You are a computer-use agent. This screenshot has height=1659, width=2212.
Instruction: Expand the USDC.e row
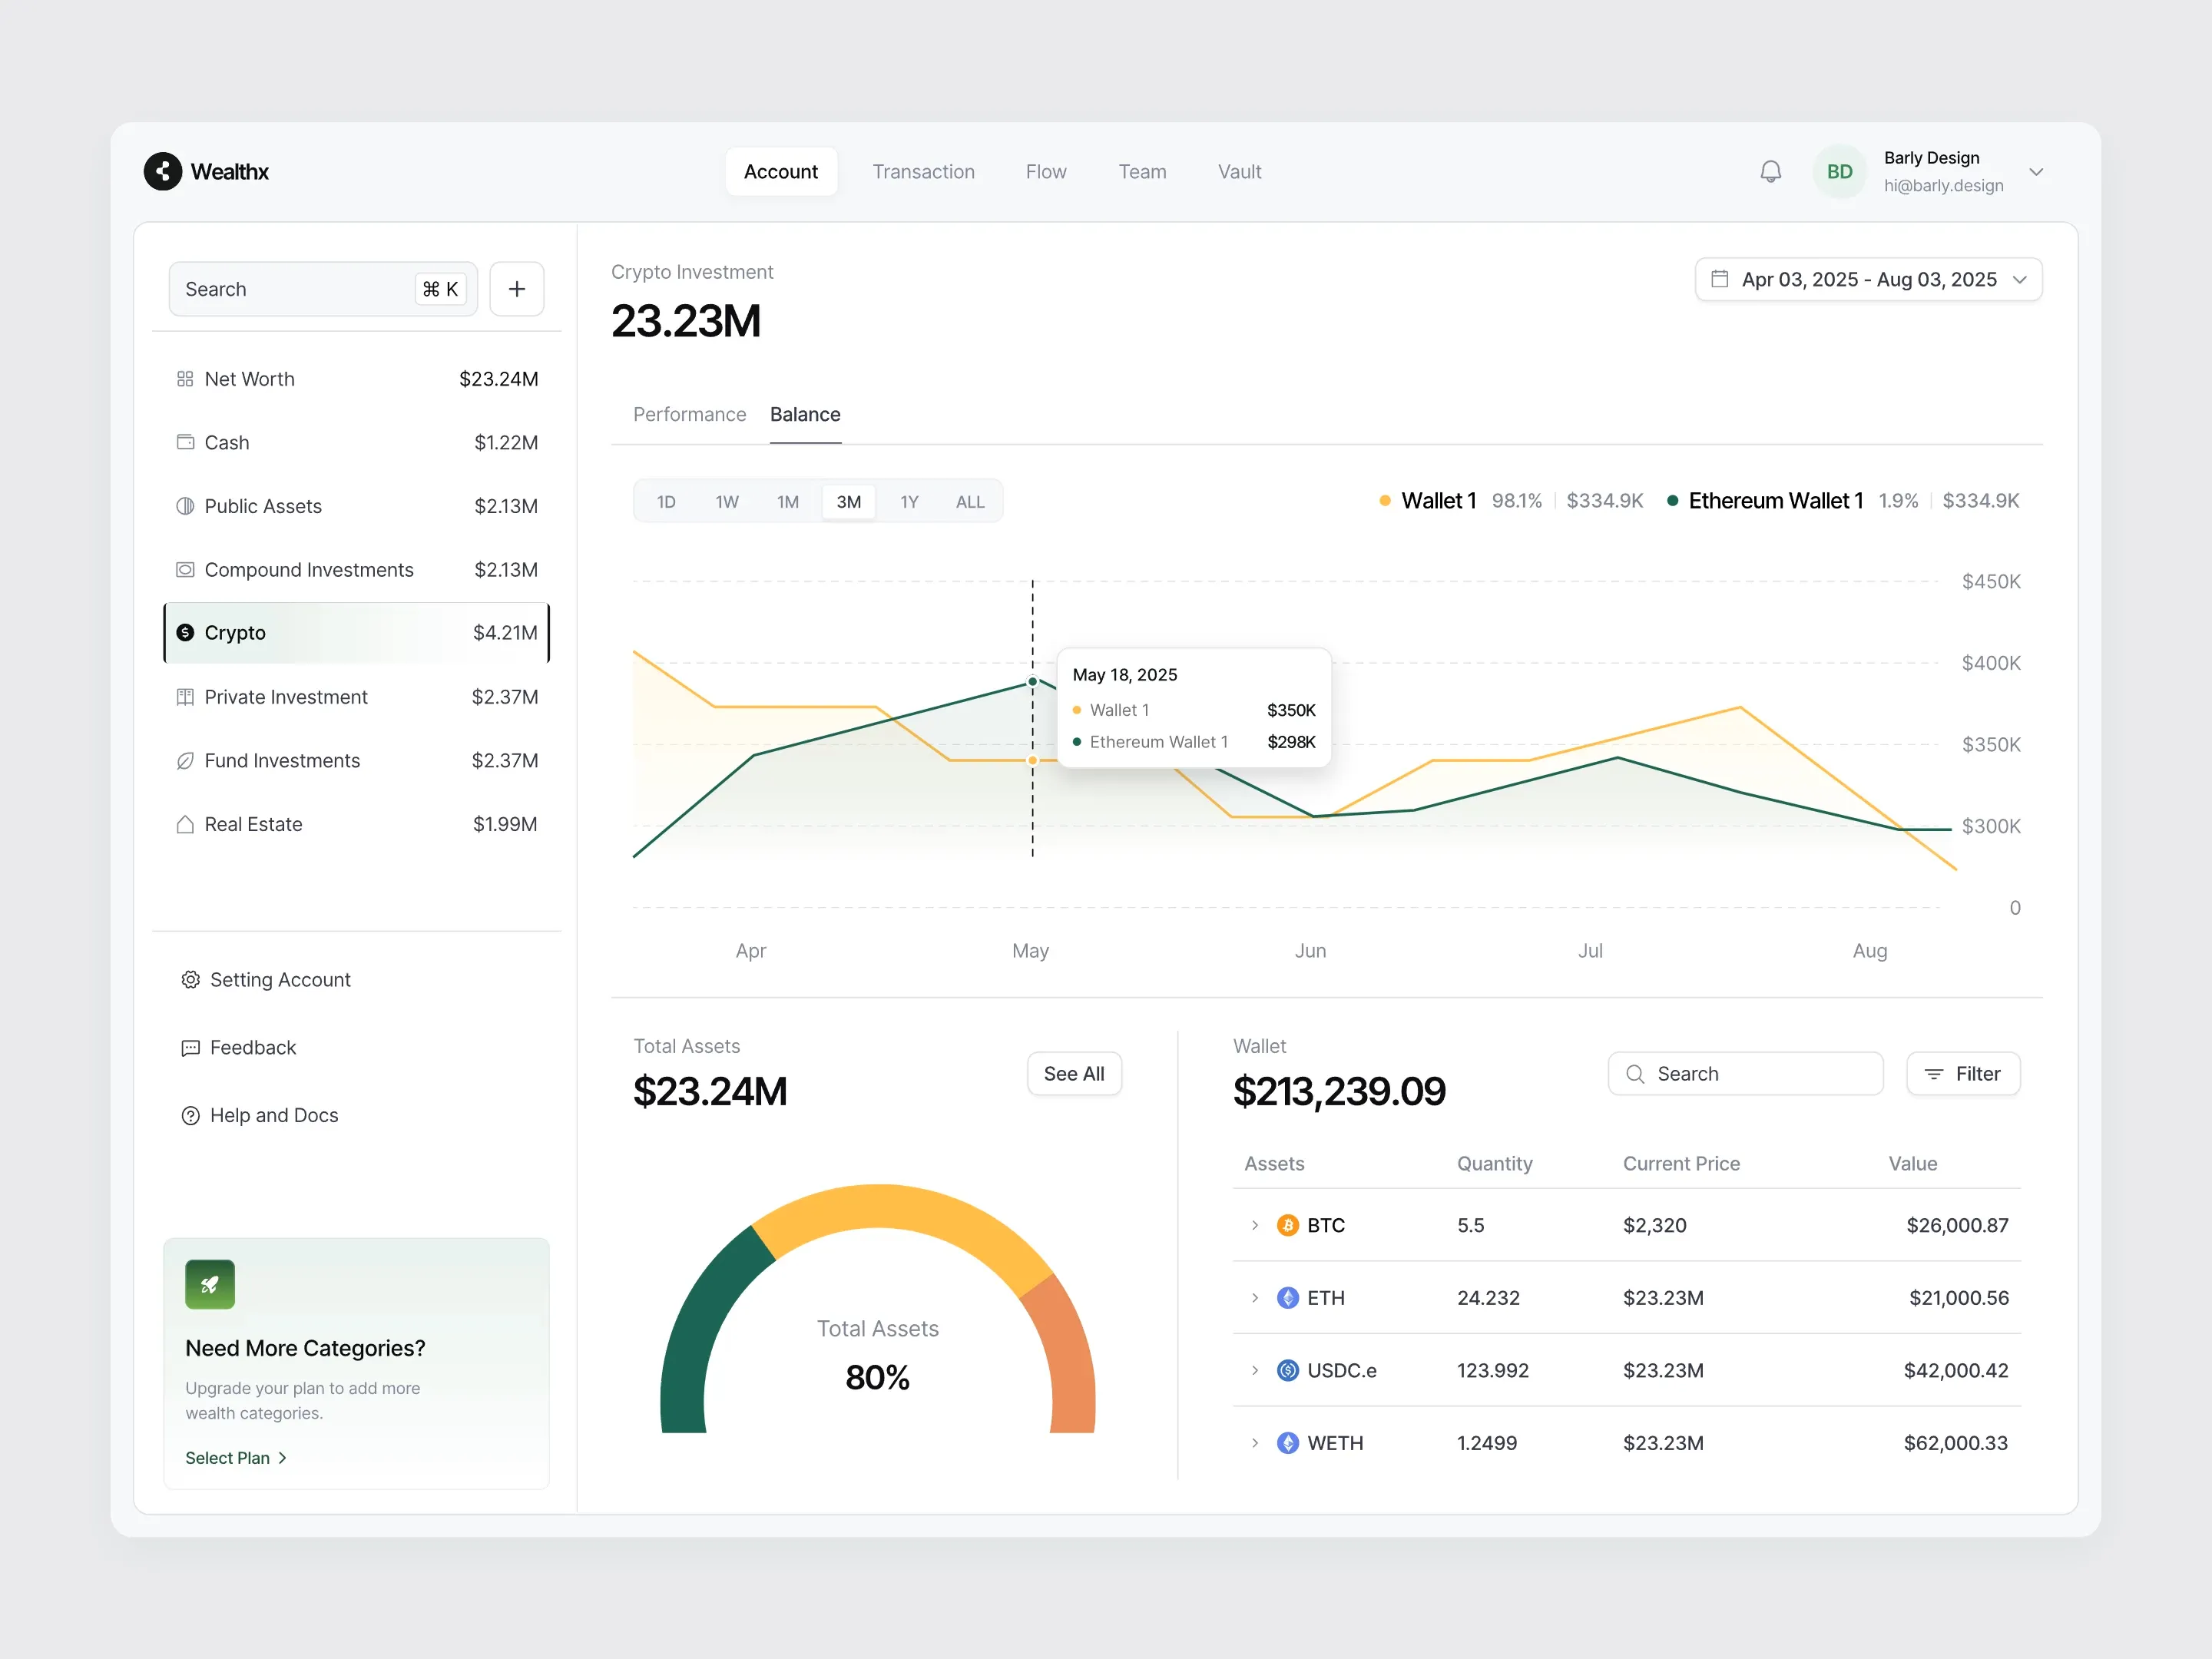[x=1255, y=1371]
